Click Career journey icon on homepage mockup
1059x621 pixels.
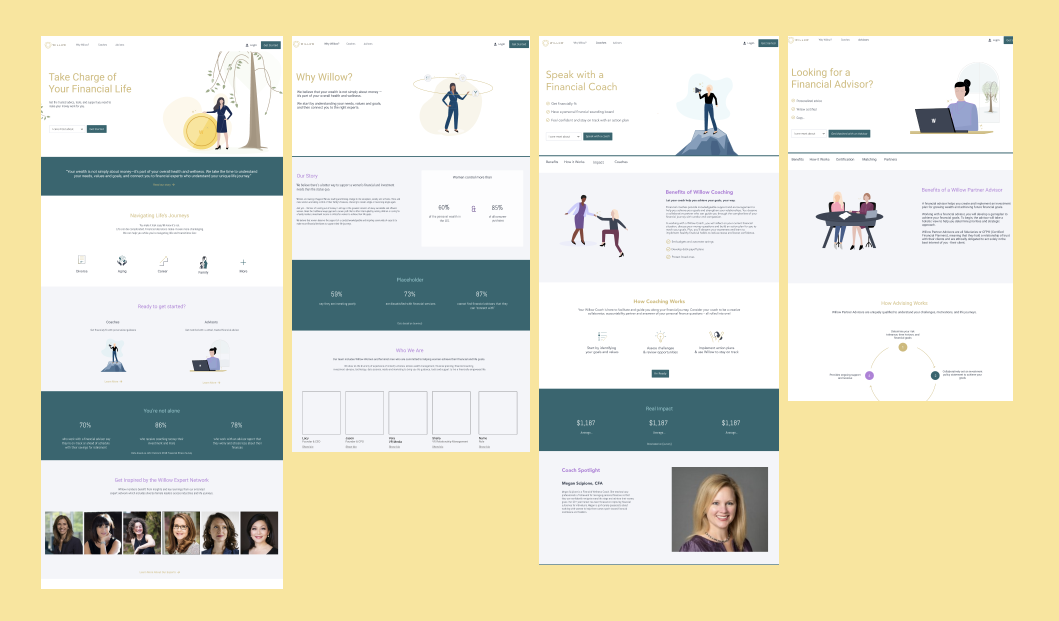(x=163, y=261)
